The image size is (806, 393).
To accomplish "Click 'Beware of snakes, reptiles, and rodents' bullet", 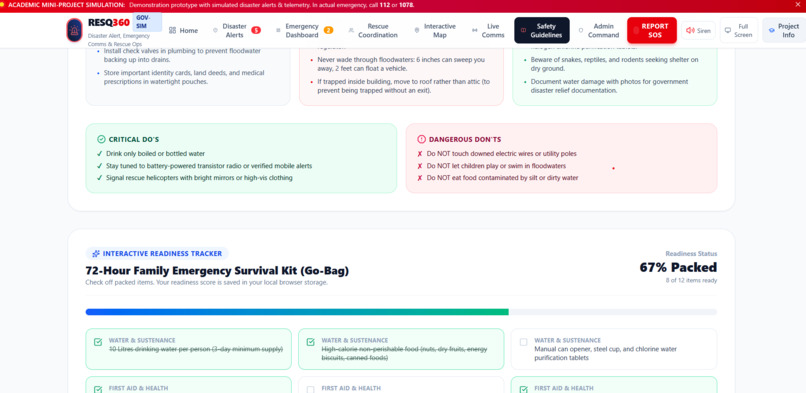I will click(x=614, y=64).
